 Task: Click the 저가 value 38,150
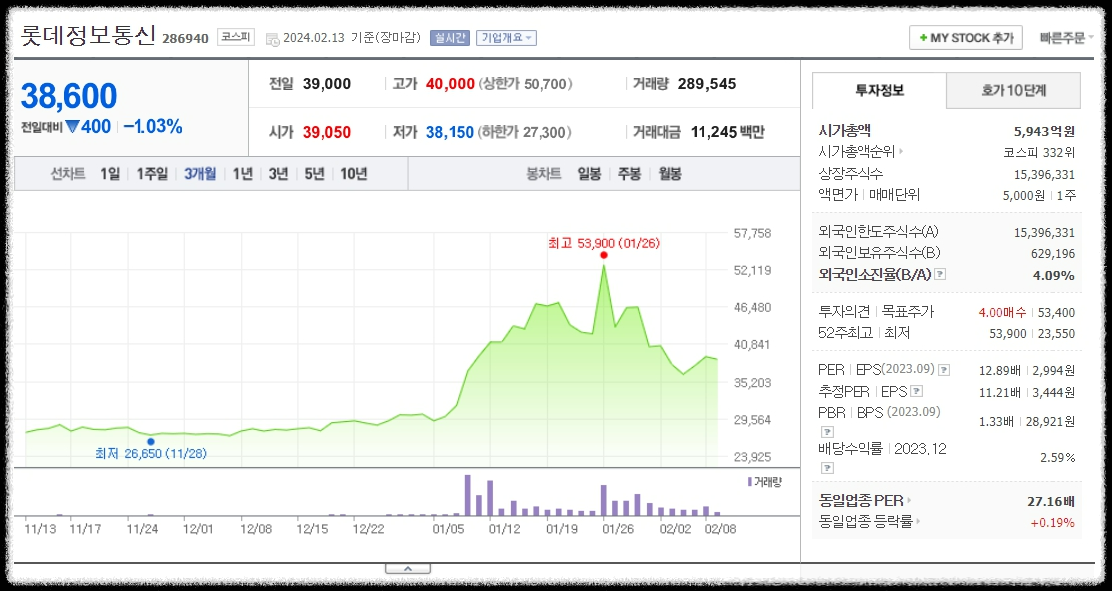click(450, 132)
